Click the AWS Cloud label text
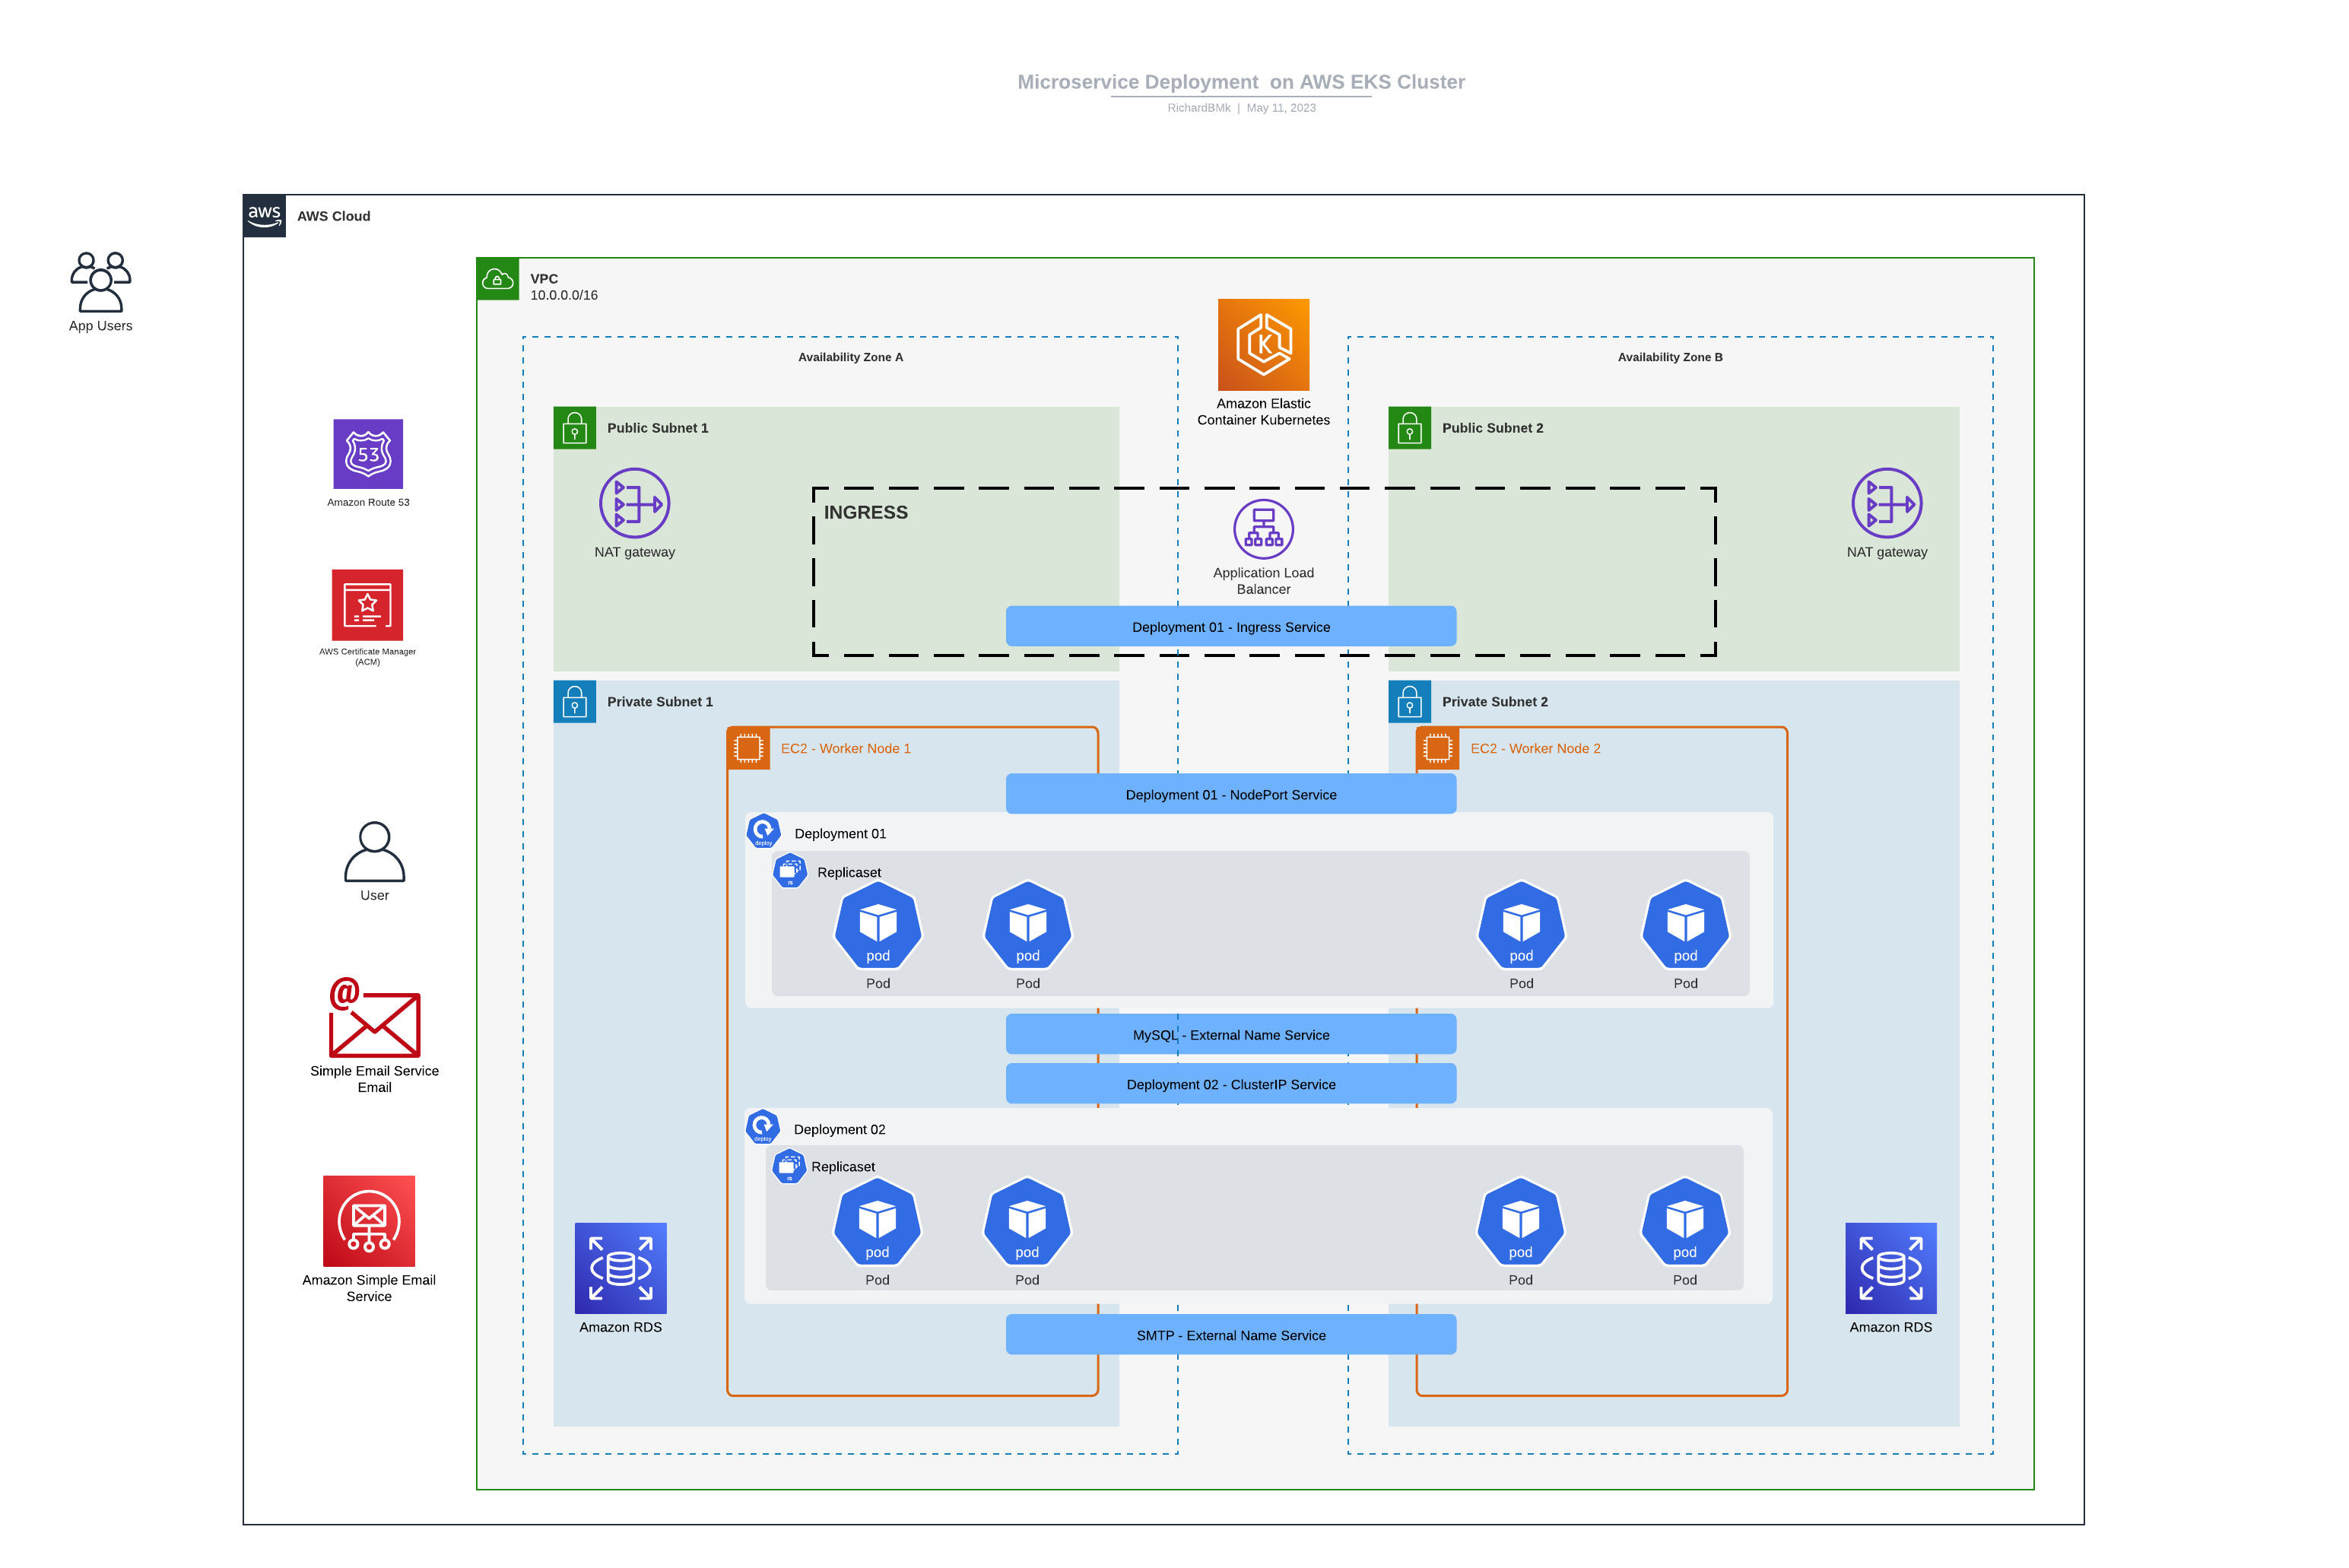The width and height of the screenshot is (2349, 1568). (334, 216)
